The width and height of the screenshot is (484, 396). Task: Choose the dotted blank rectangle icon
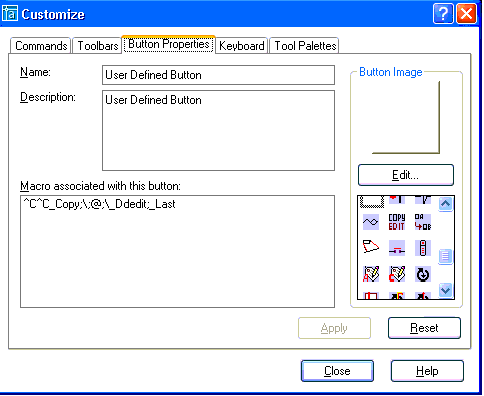(x=372, y=201)
